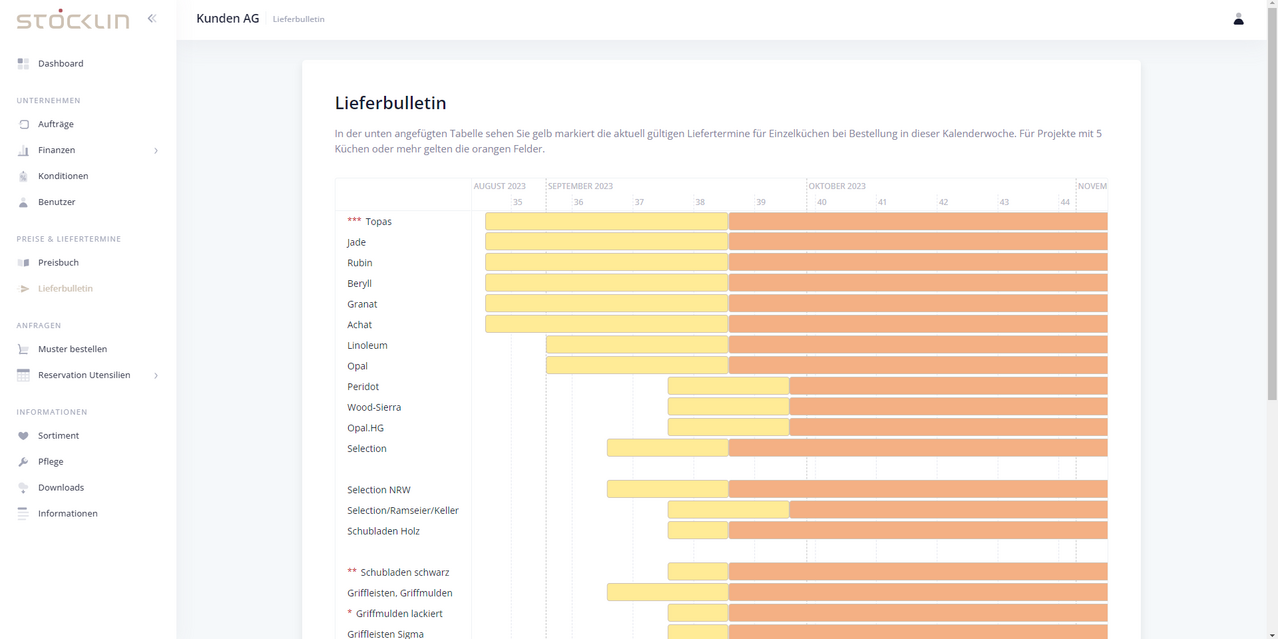Click the Pflege wrench icon
This screenshot has height=639, width=1278.
(23, 462)
